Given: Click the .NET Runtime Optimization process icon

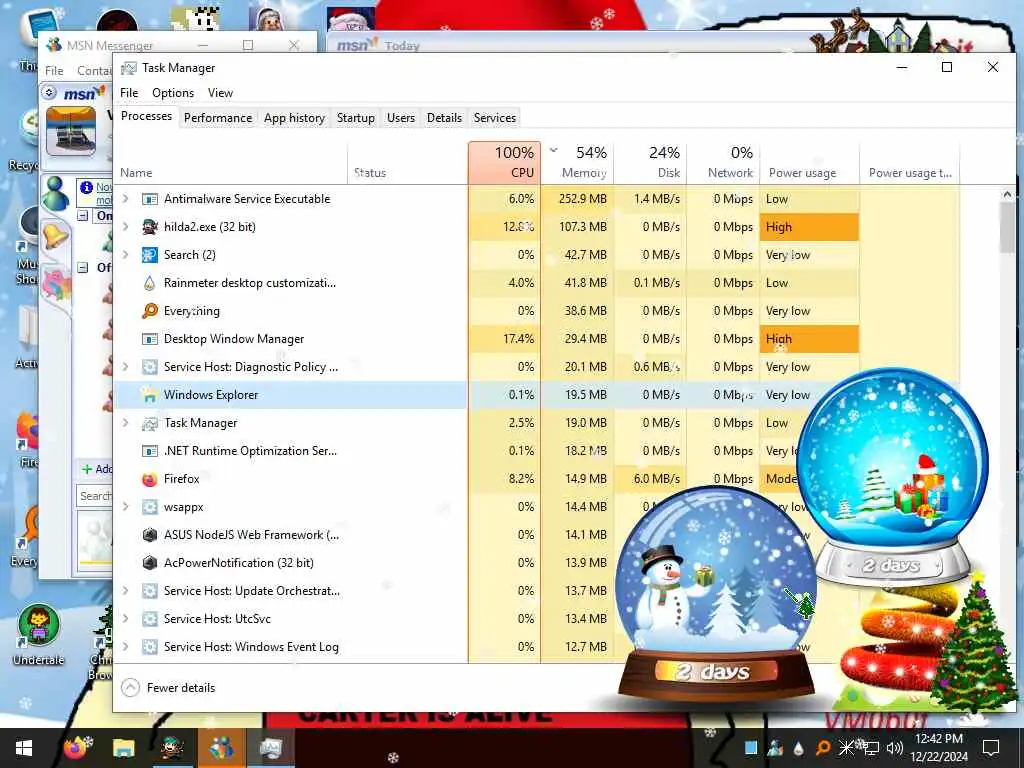Looking at the screenshot, I should tap(150, 451).
